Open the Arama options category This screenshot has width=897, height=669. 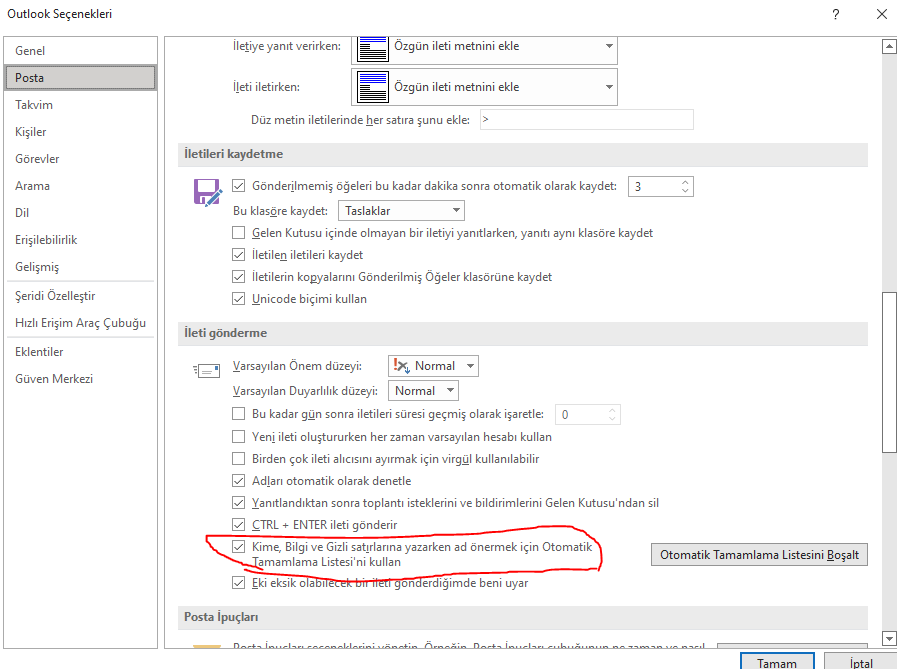click(80, 186)
